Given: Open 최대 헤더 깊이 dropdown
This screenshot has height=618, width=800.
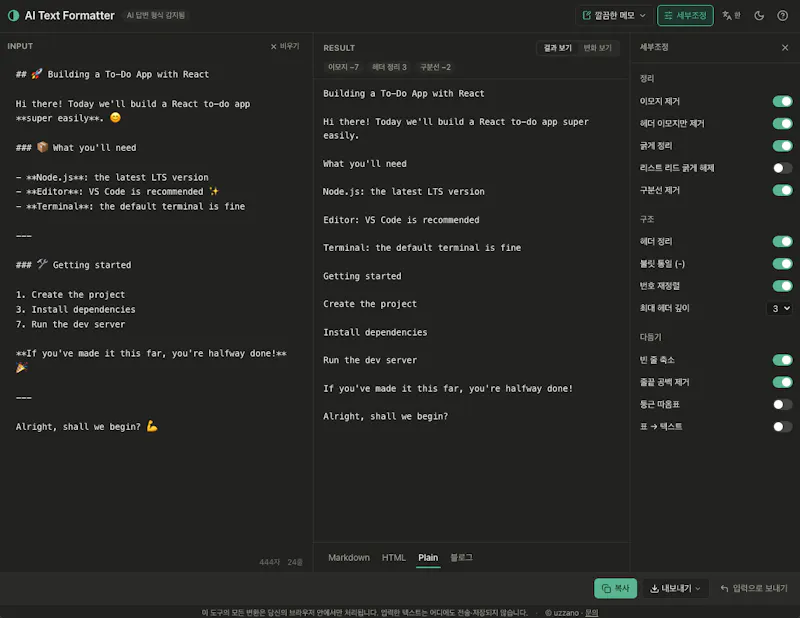Looking at the screenshot, I should coord(780,308).
